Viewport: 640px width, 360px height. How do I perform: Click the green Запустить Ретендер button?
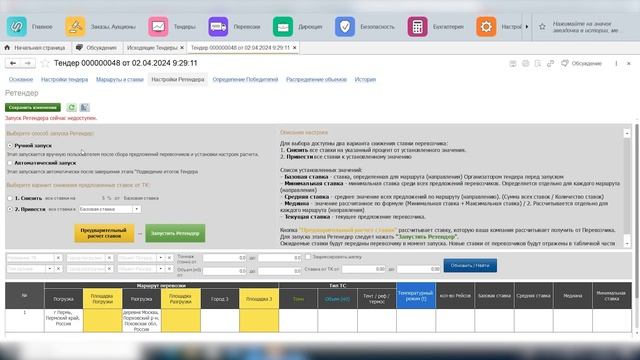pos(175,233)
